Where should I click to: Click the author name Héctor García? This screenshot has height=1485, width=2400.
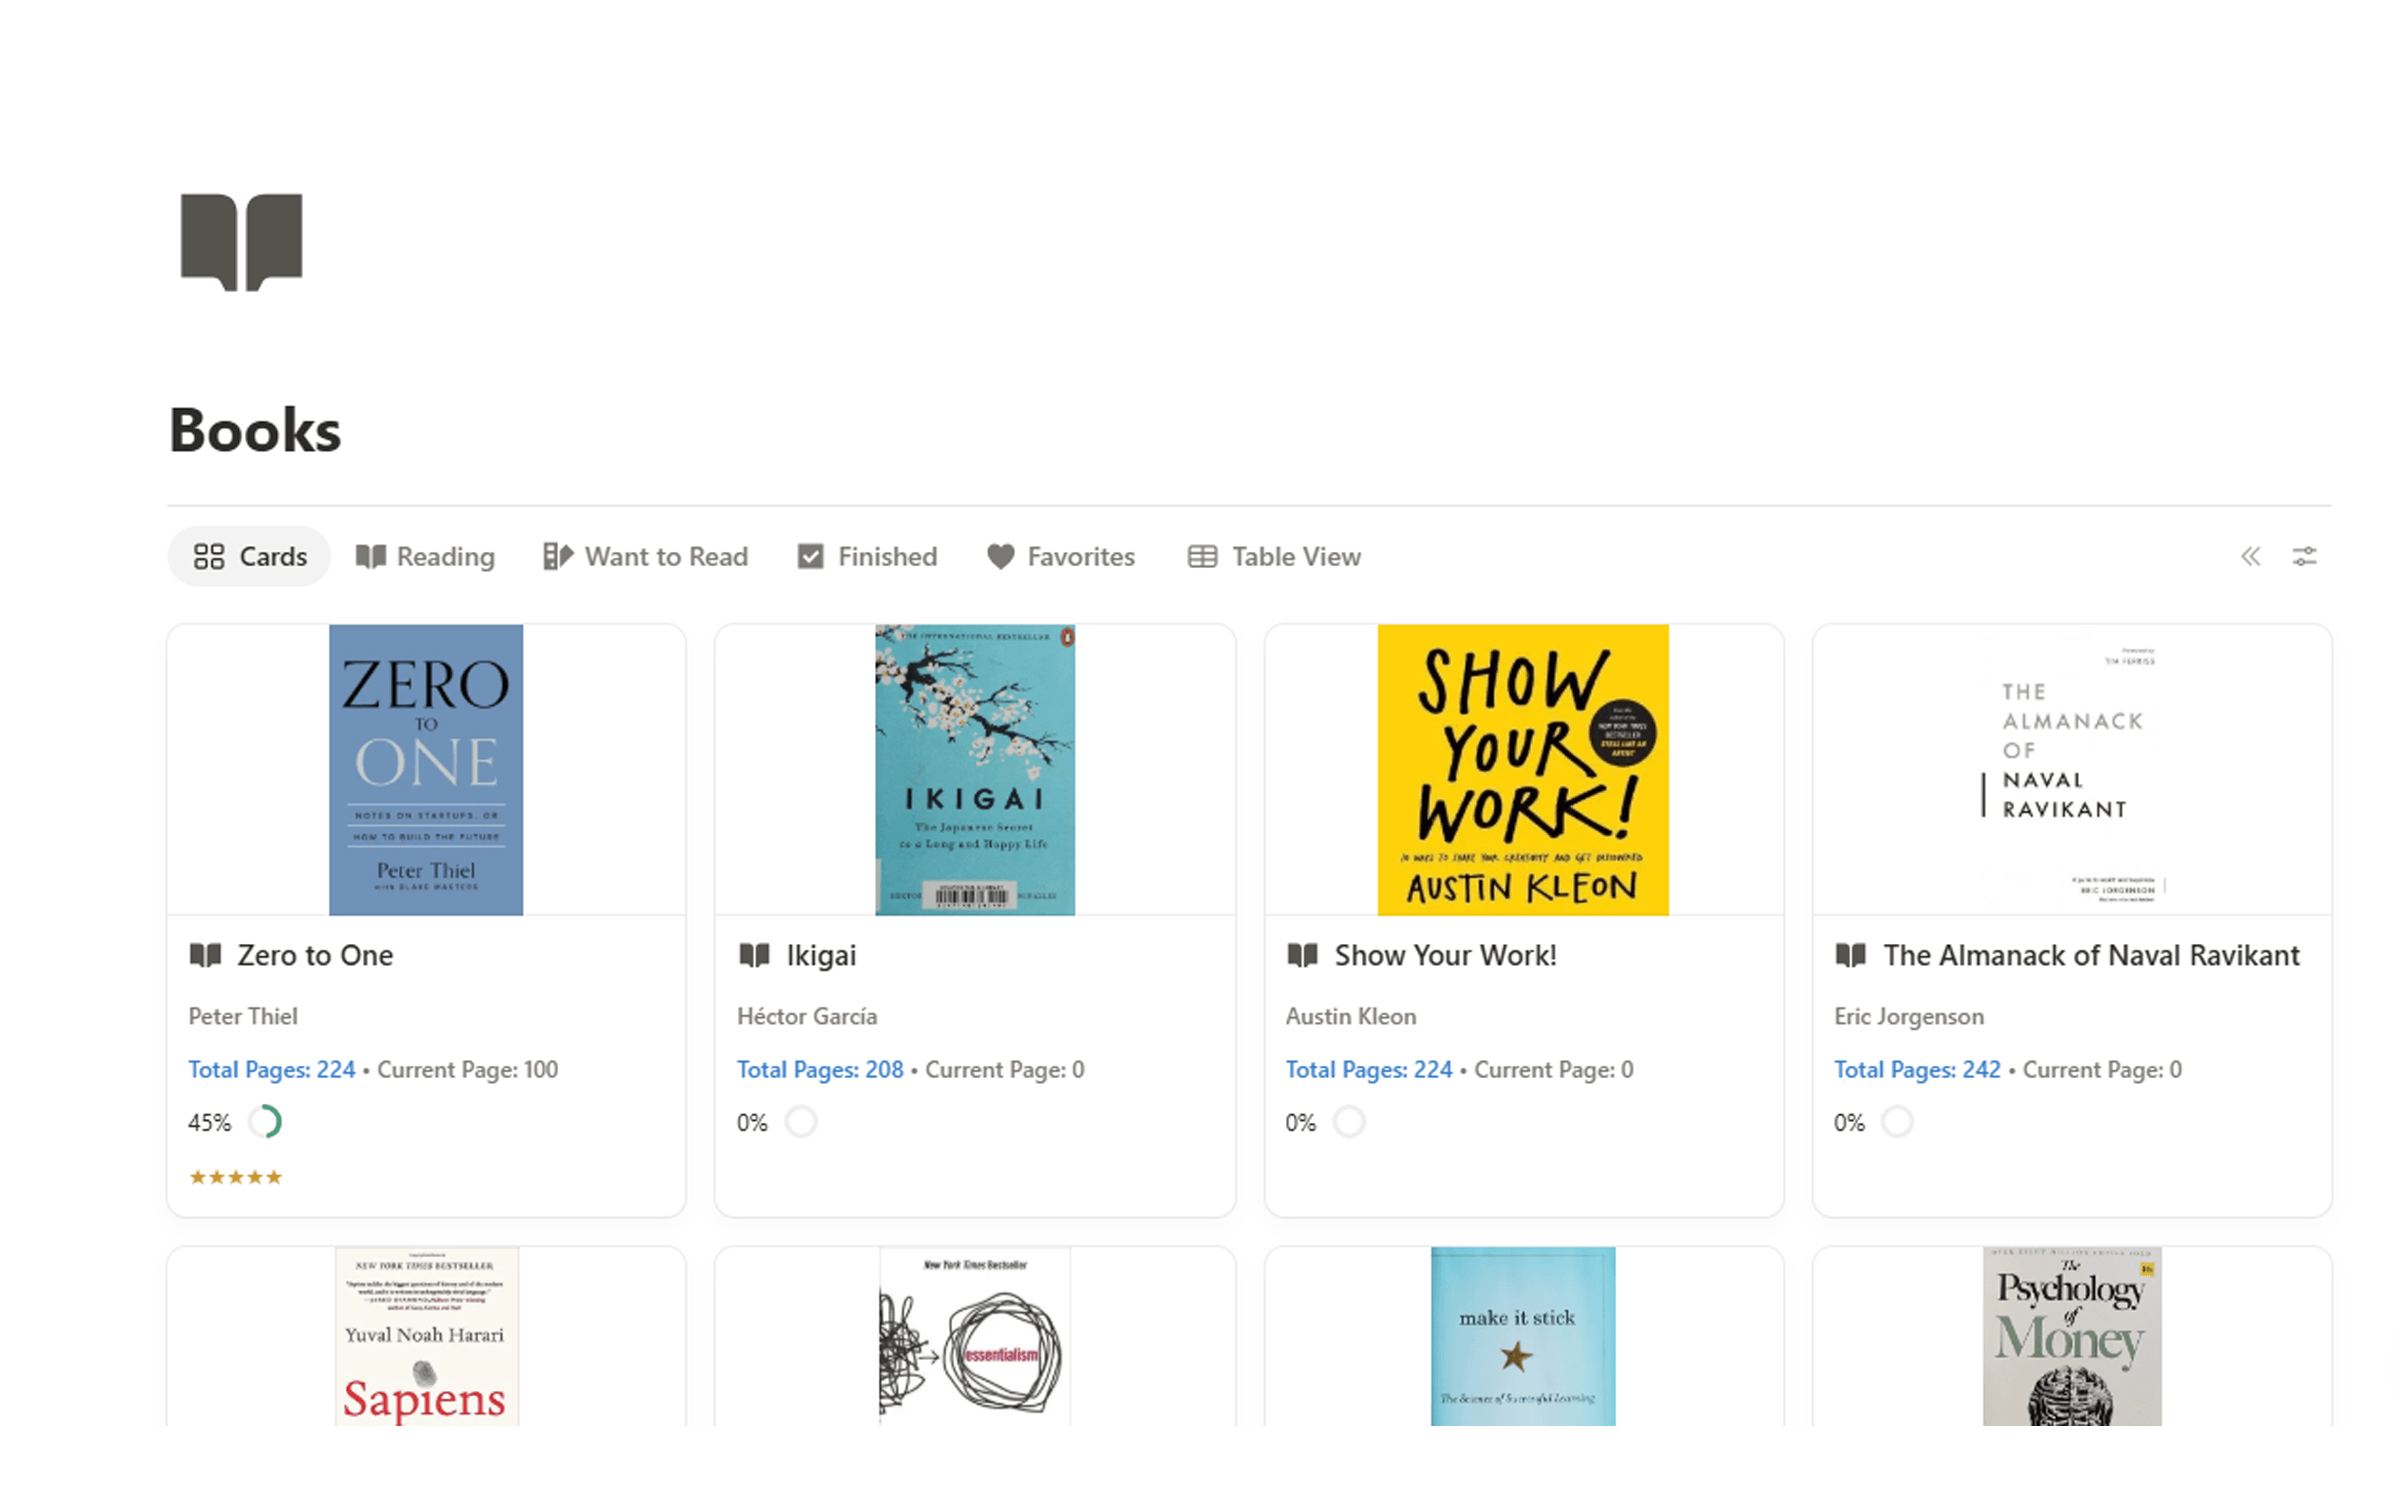pos(807,1016)
